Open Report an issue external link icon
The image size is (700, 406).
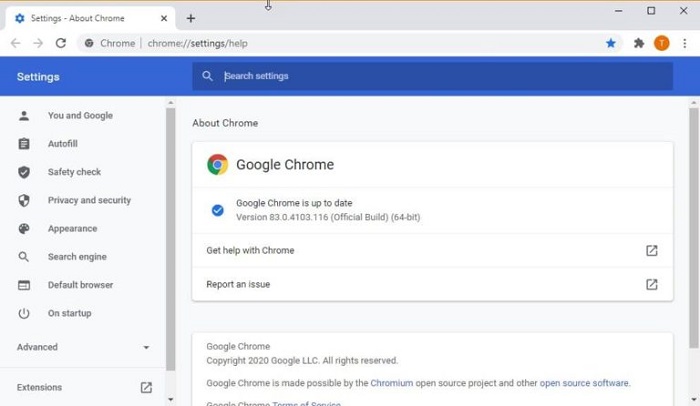tap(651, 284)
